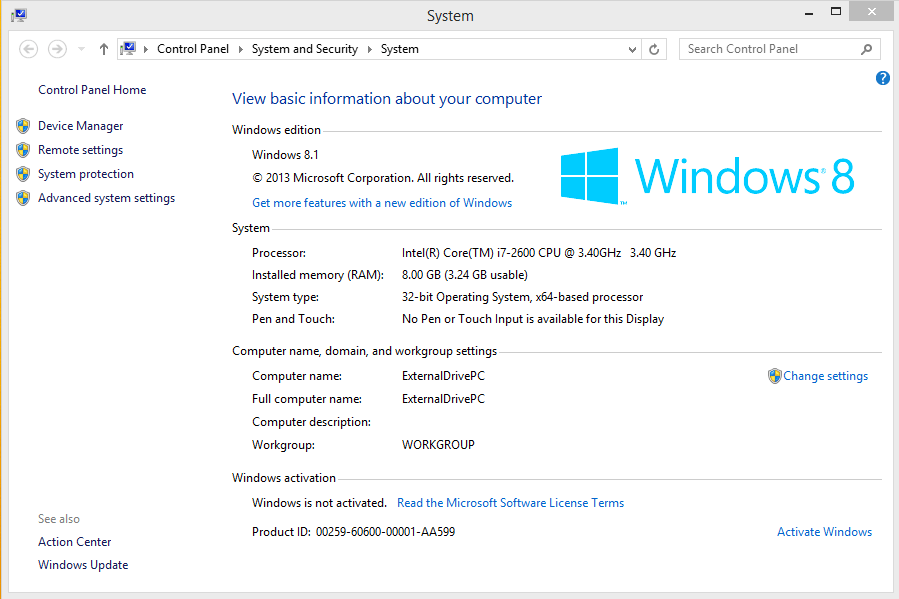Click the Activate Windows link
Image resolution: width=899 pixels, height=599 pixels.
click(824, 532)
